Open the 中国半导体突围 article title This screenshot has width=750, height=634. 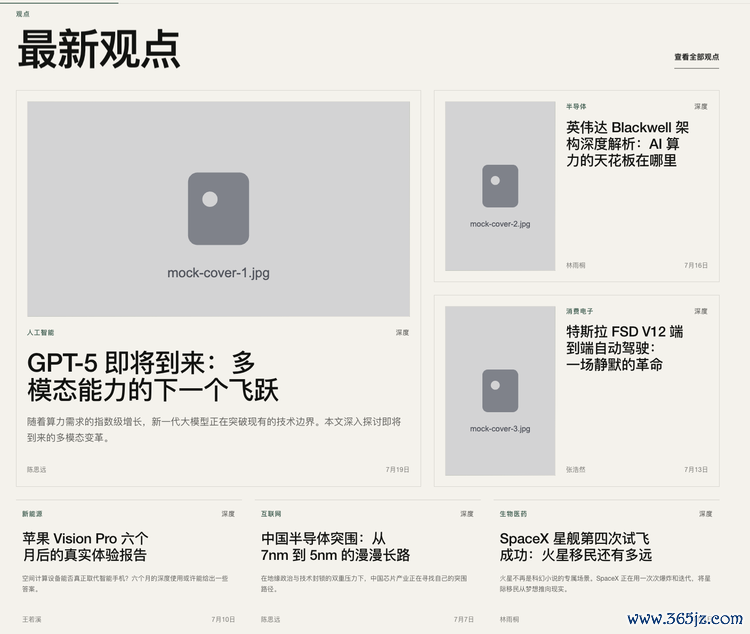pyautogui.click(x=335, y=546)
